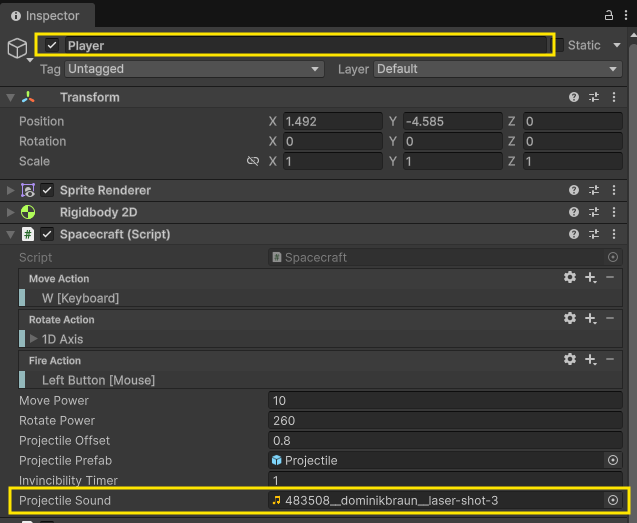
Task: Open Spacecraft script more options menu
Action: (614, 234)
